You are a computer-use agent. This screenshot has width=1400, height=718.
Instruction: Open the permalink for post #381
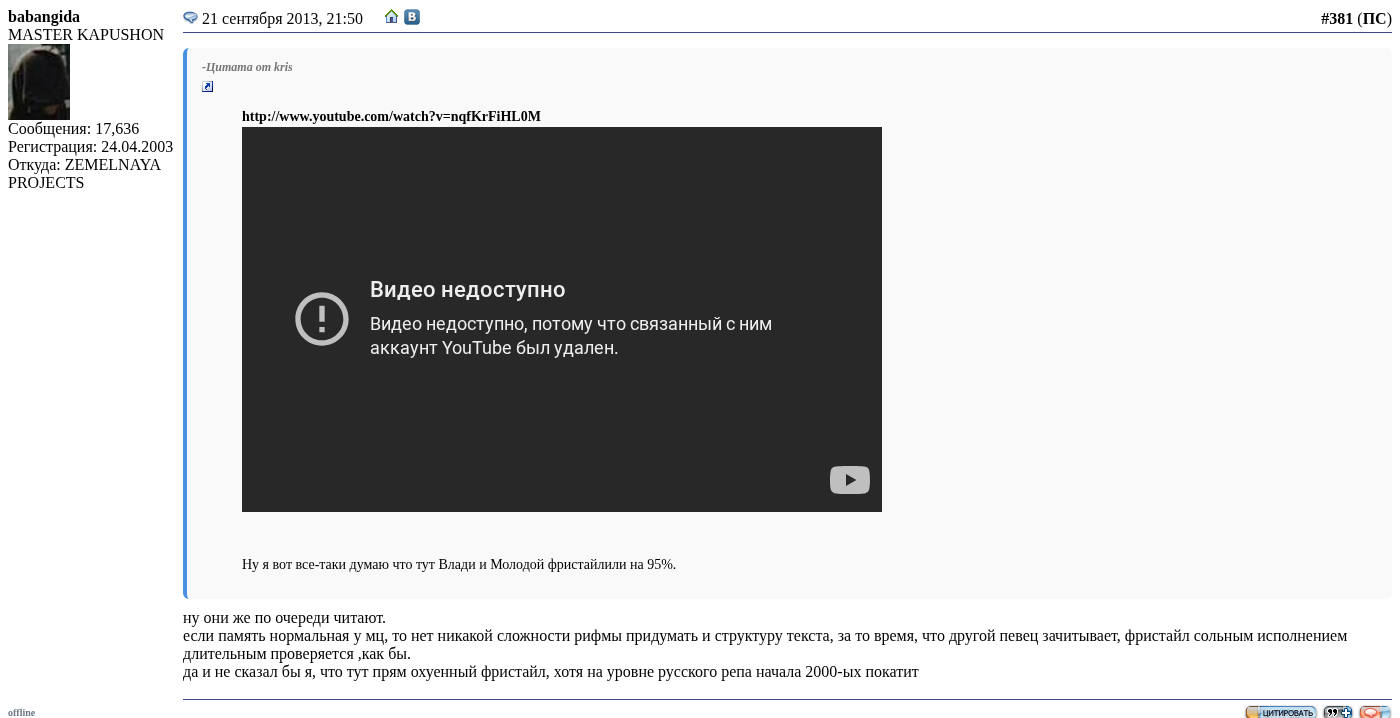tap(1336, 19)
